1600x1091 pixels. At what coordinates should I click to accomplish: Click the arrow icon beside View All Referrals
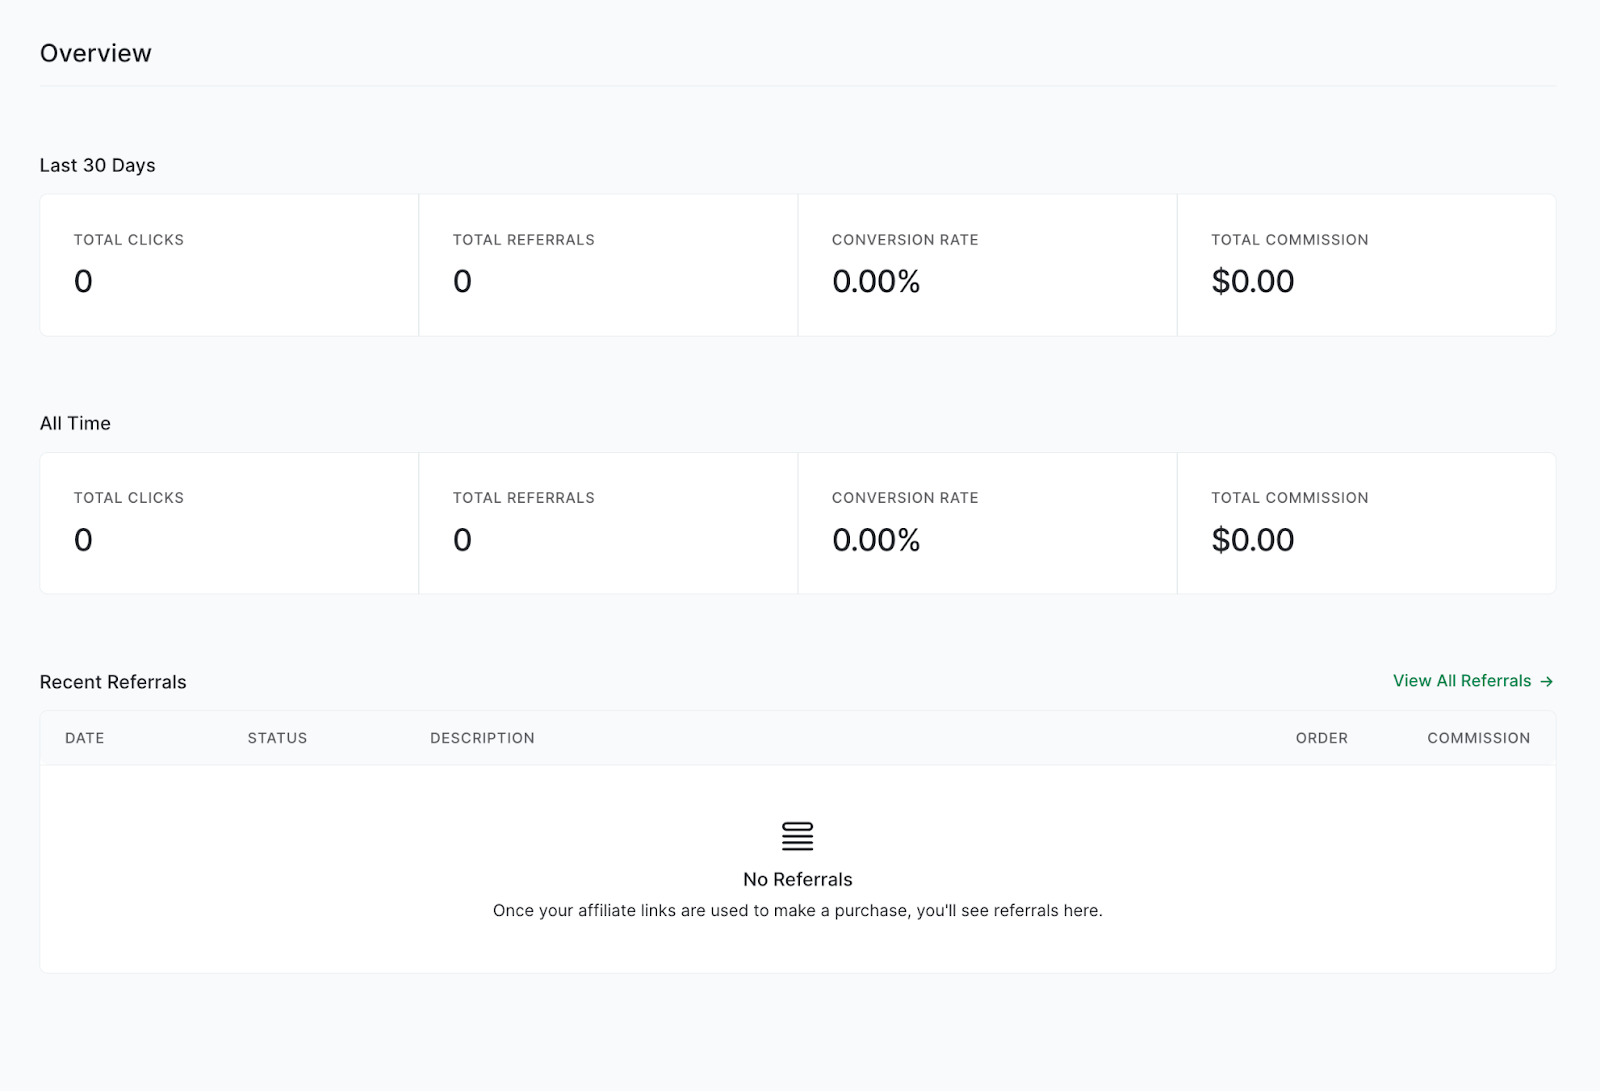pyautogui.click(x=1546, y=681)
